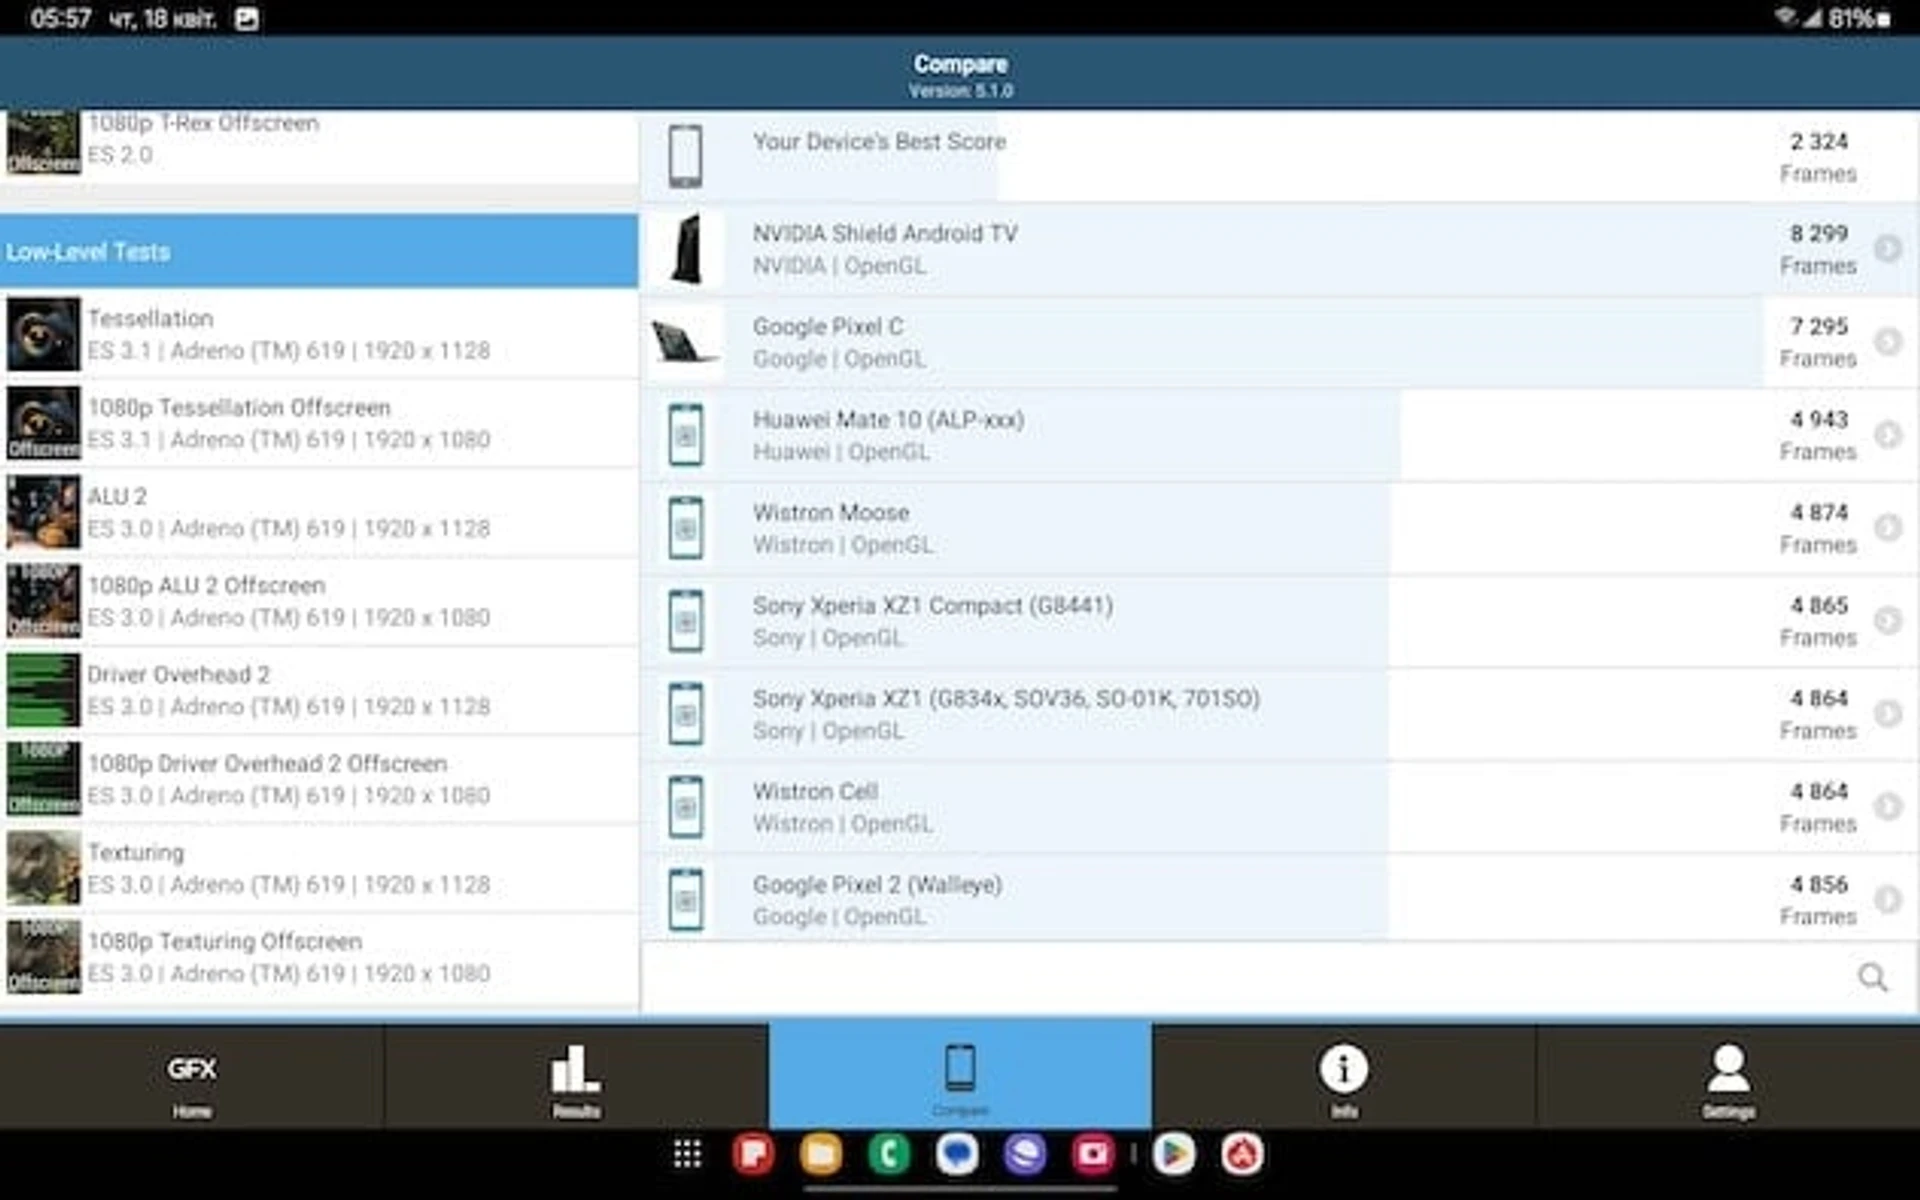
Task: Select the Your Device's Best Score text
Action: pyautogui.click(x=879, y=141)
